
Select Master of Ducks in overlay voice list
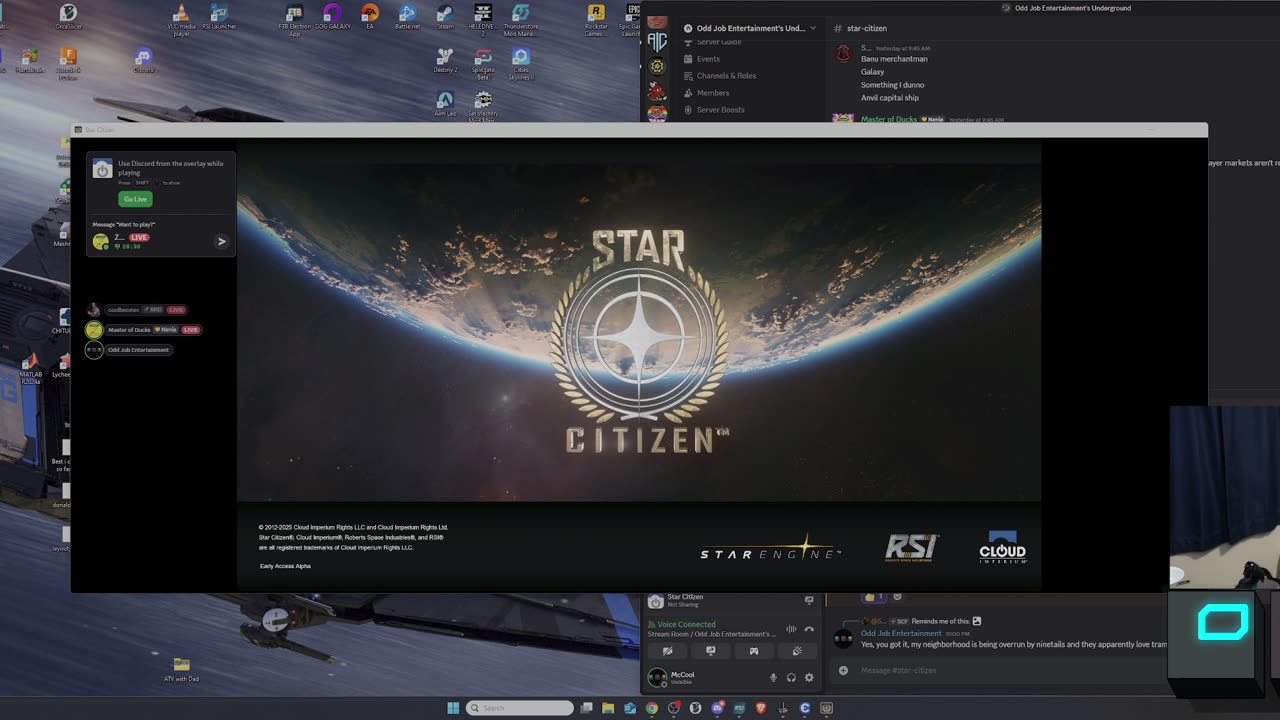[x=143, y=330]
